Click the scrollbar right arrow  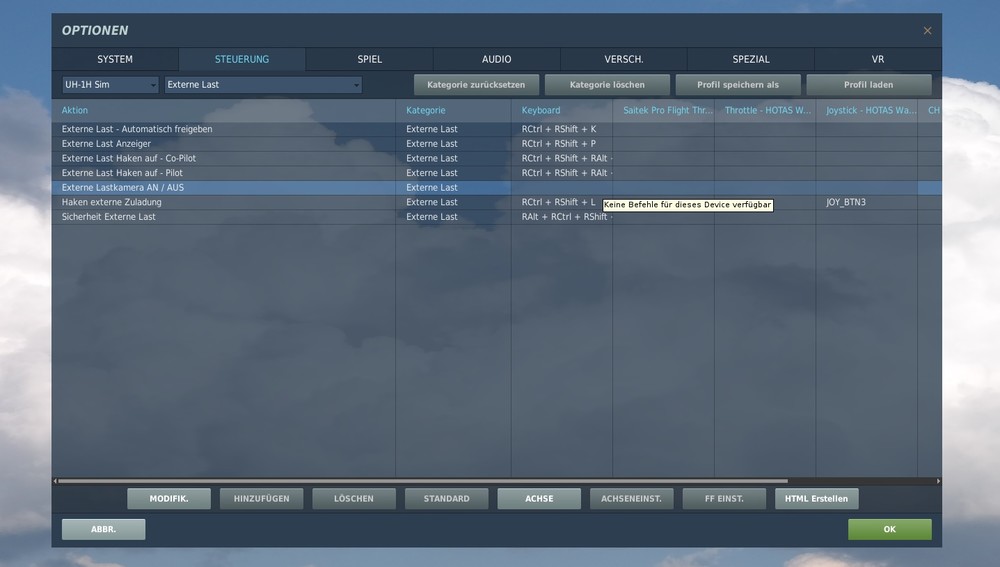(938, 481)
